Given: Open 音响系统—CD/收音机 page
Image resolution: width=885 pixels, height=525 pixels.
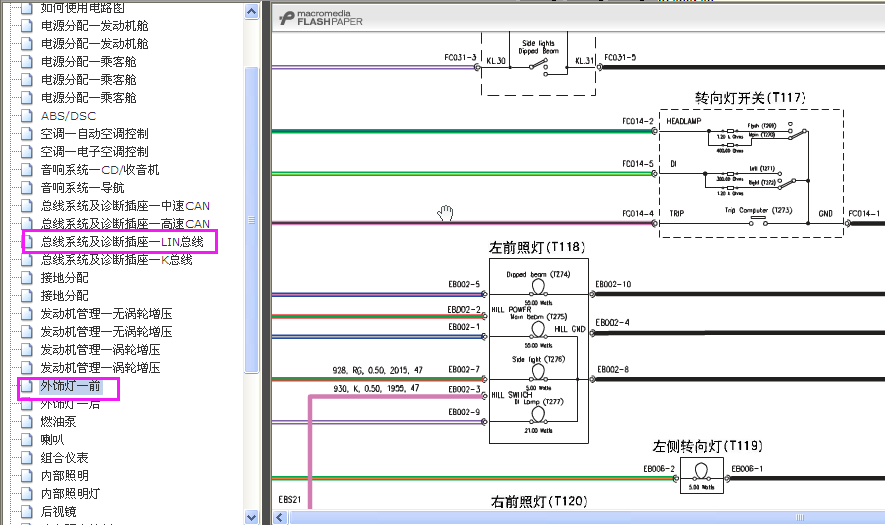Looking at the screenshot, I should tap(100, 170).
